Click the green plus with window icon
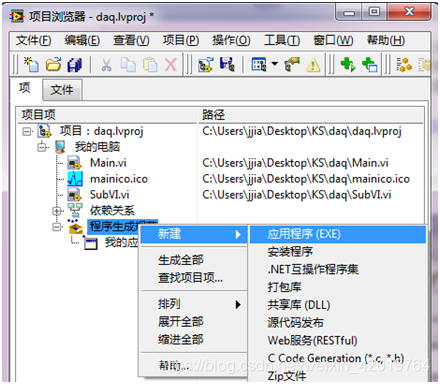The height and width of the screenshot is (384, 440). 369,64
